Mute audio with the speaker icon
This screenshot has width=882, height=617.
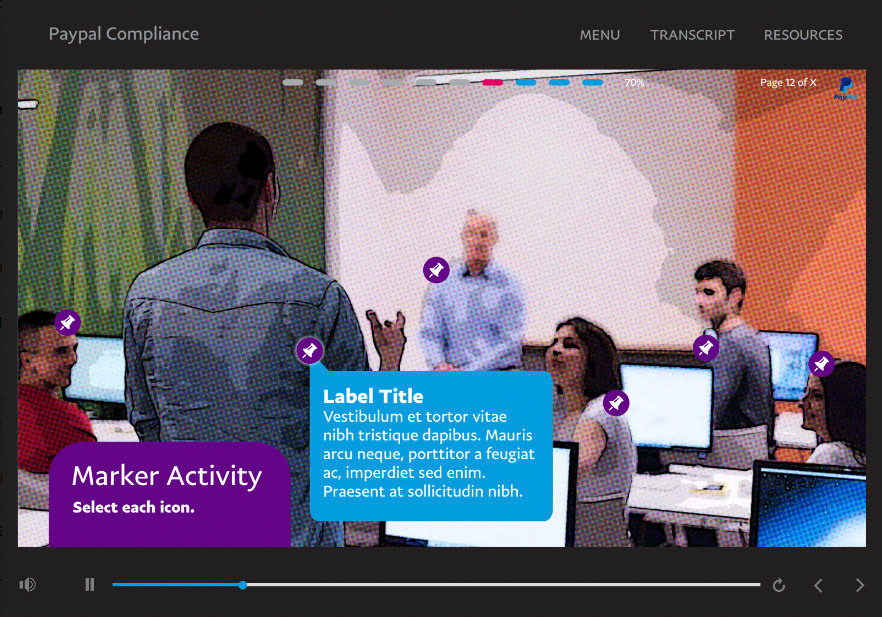[x=28, y=585]
